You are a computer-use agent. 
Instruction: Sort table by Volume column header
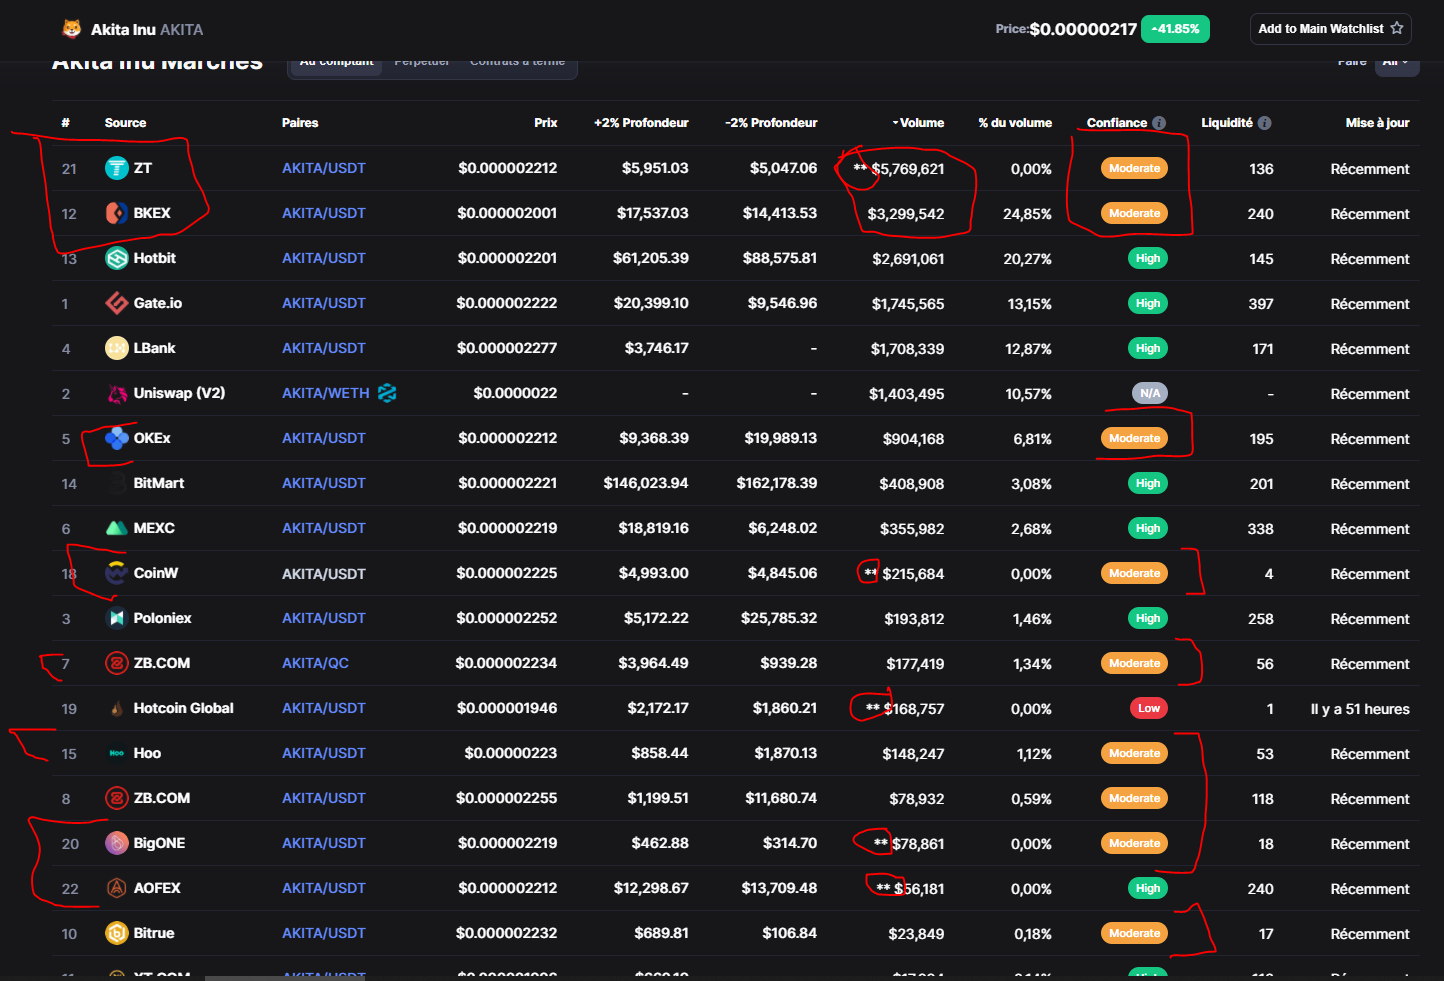tap(918, 123)
